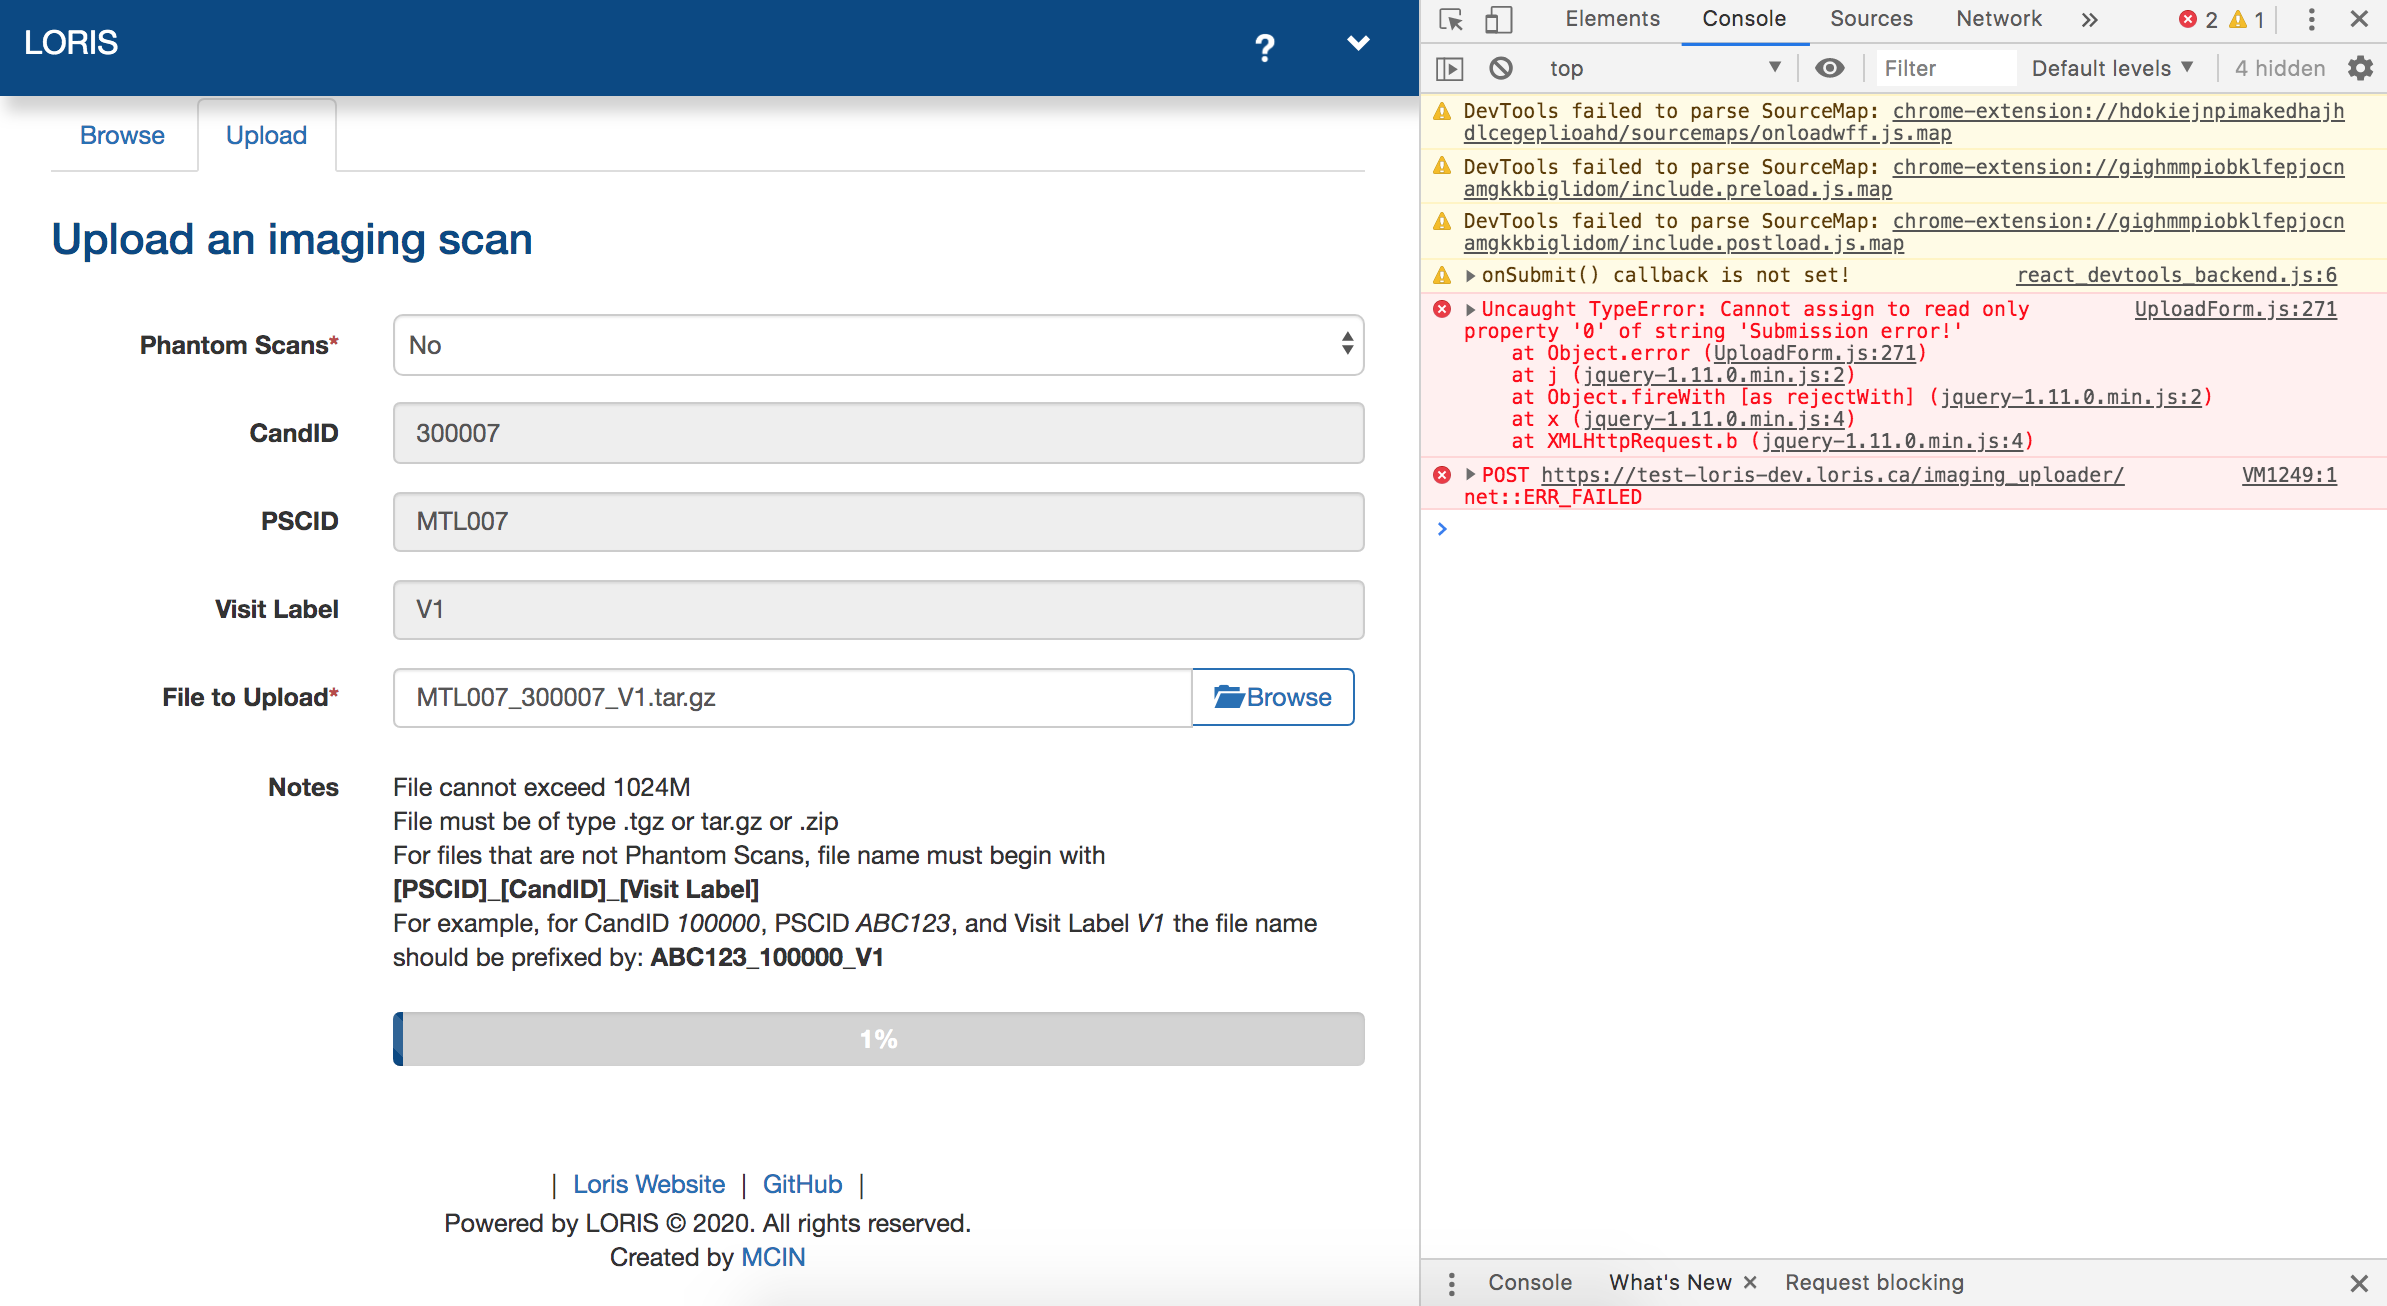Screen dimensions: 2387x1306
Task: Click the GitHub link in the footer
Action: (x=802, y=1184)
